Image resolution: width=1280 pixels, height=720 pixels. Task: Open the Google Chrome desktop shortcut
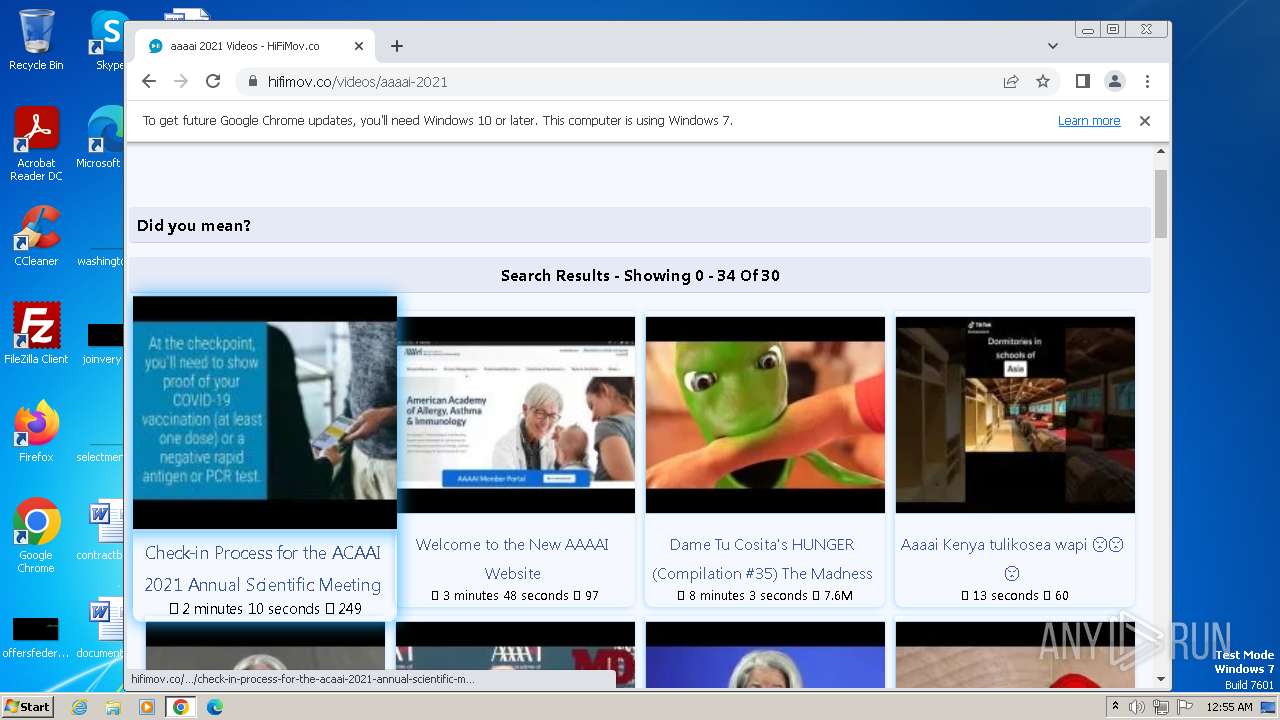(x=36, y=535)
